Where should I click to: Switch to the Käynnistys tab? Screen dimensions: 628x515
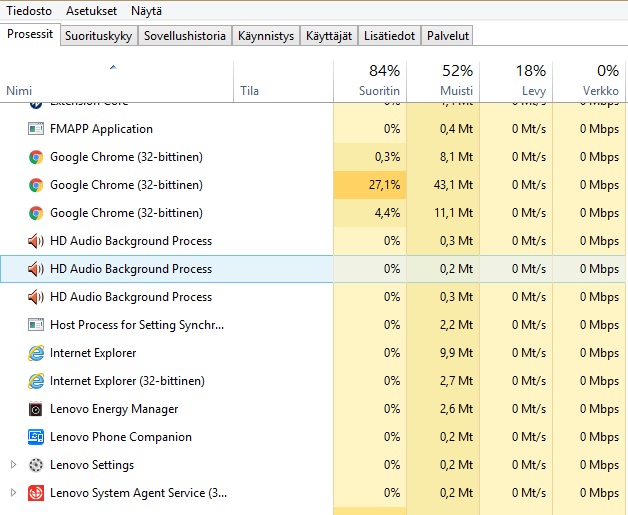pyautogui.click(x=266, y=36)
